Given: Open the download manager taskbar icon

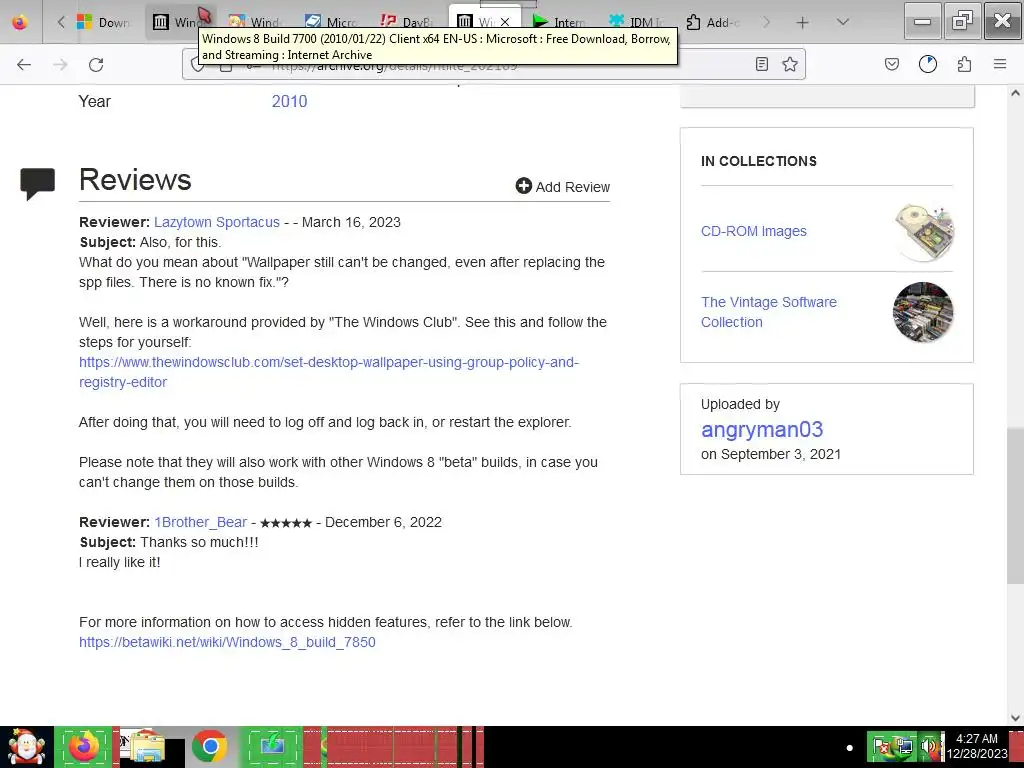Looking at the screenshot, I should [272, 746].
